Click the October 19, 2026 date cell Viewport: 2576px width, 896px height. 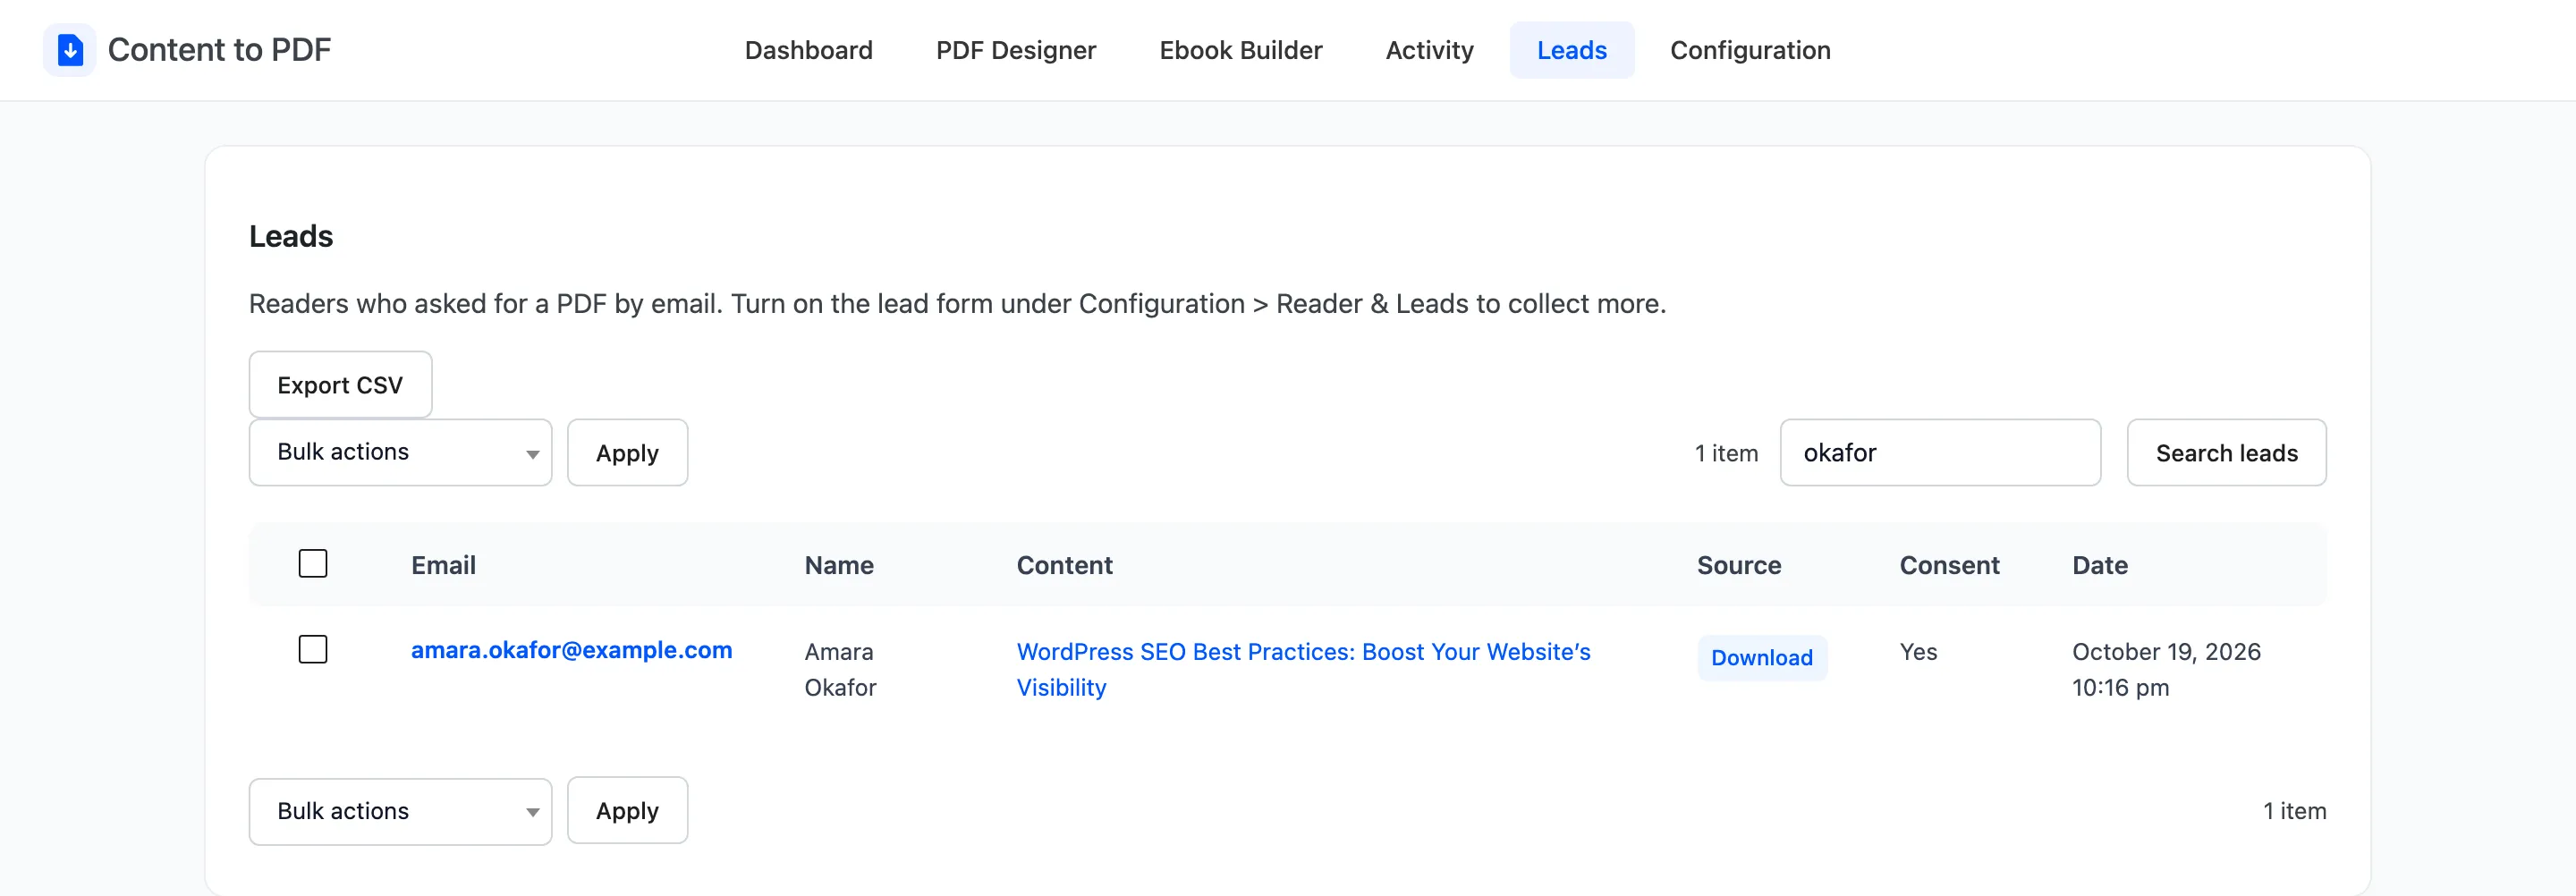click(2166, 669)
